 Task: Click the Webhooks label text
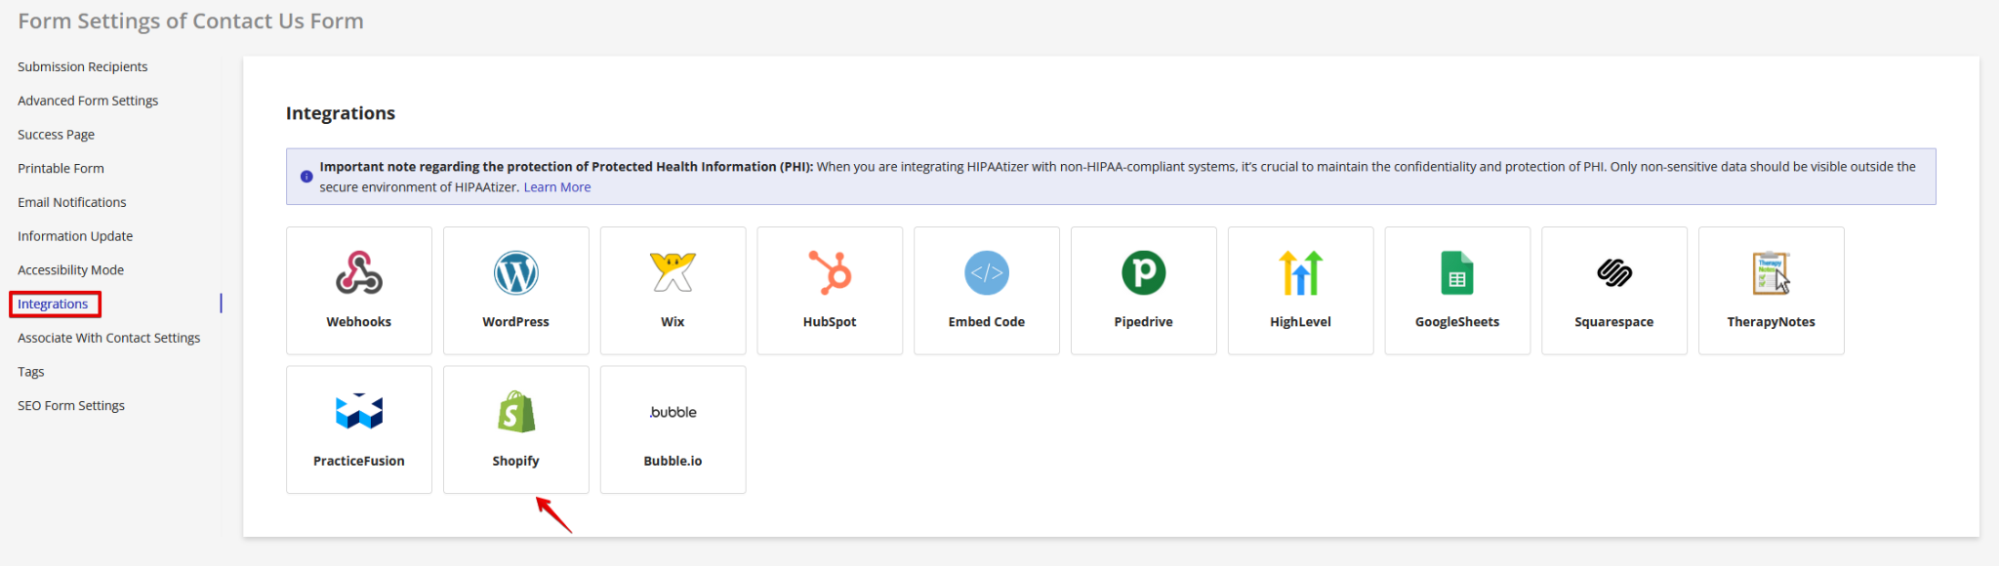pos(359,322)
